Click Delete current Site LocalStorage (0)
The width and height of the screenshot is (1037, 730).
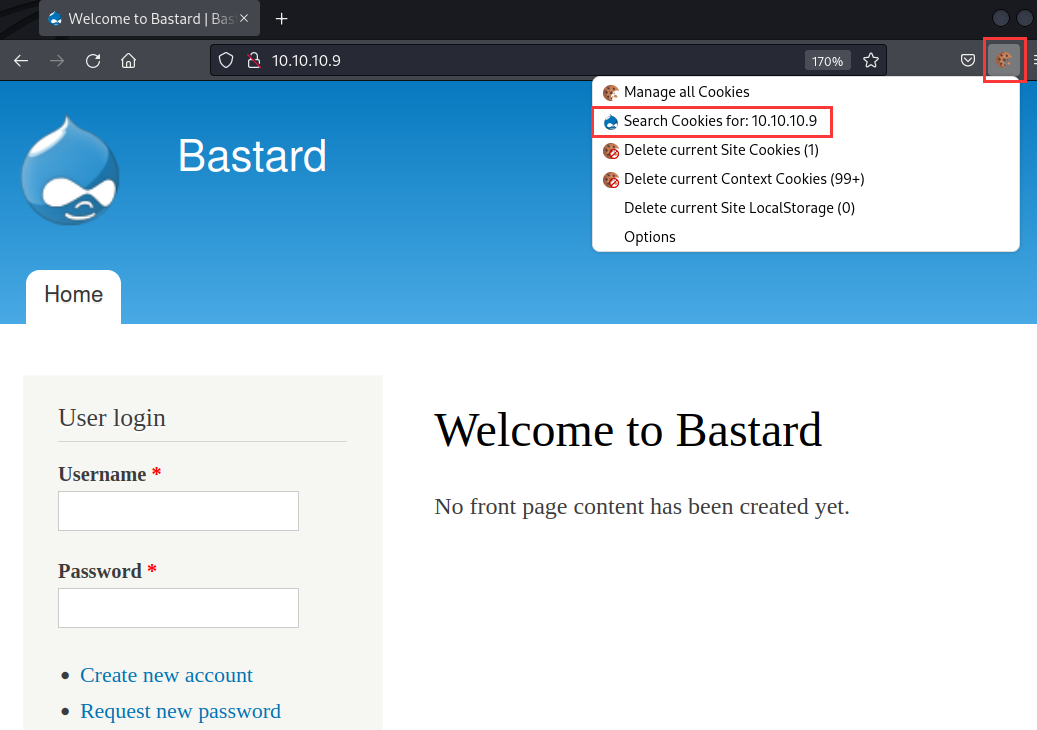click(739, 208)
